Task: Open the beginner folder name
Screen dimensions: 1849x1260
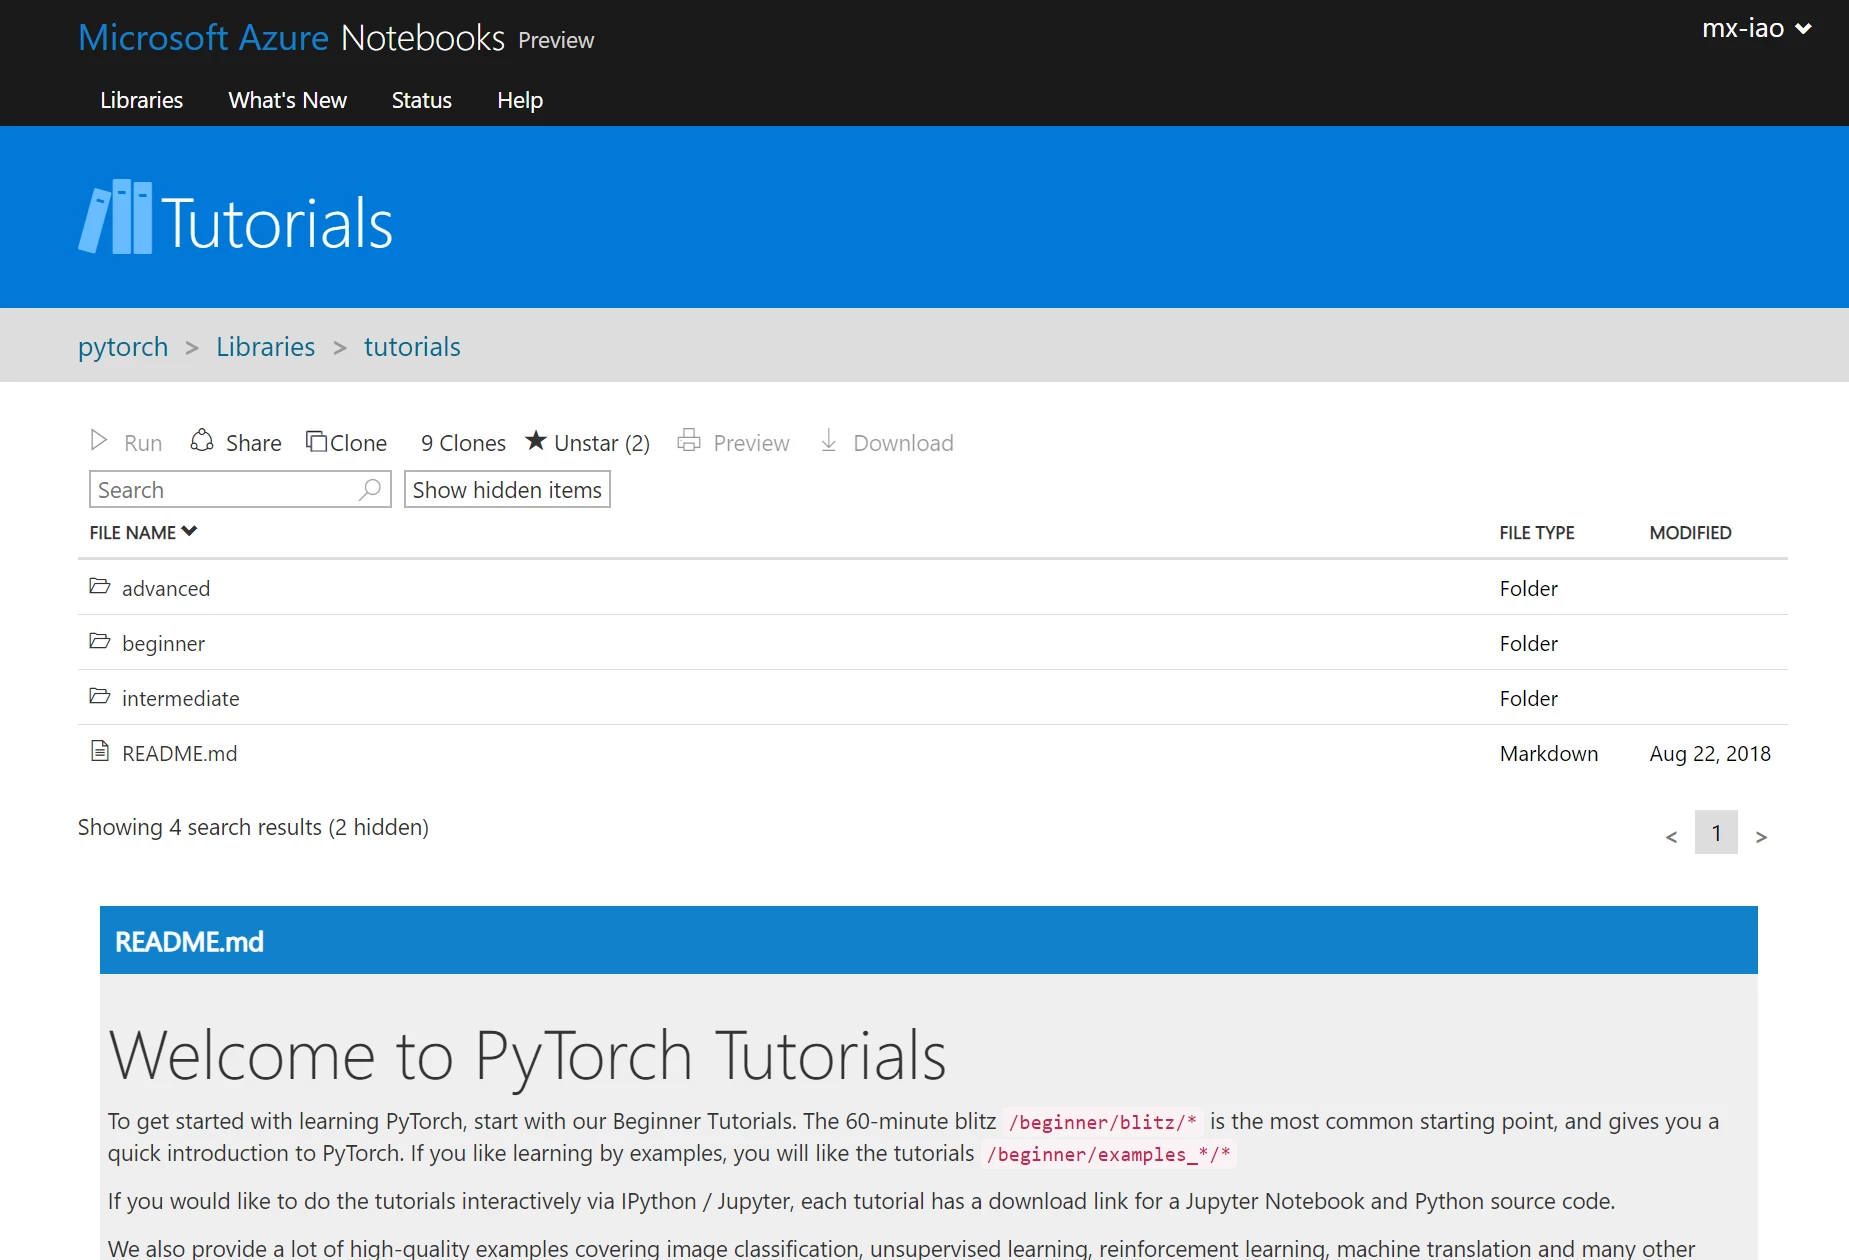Action: point(163,643)
